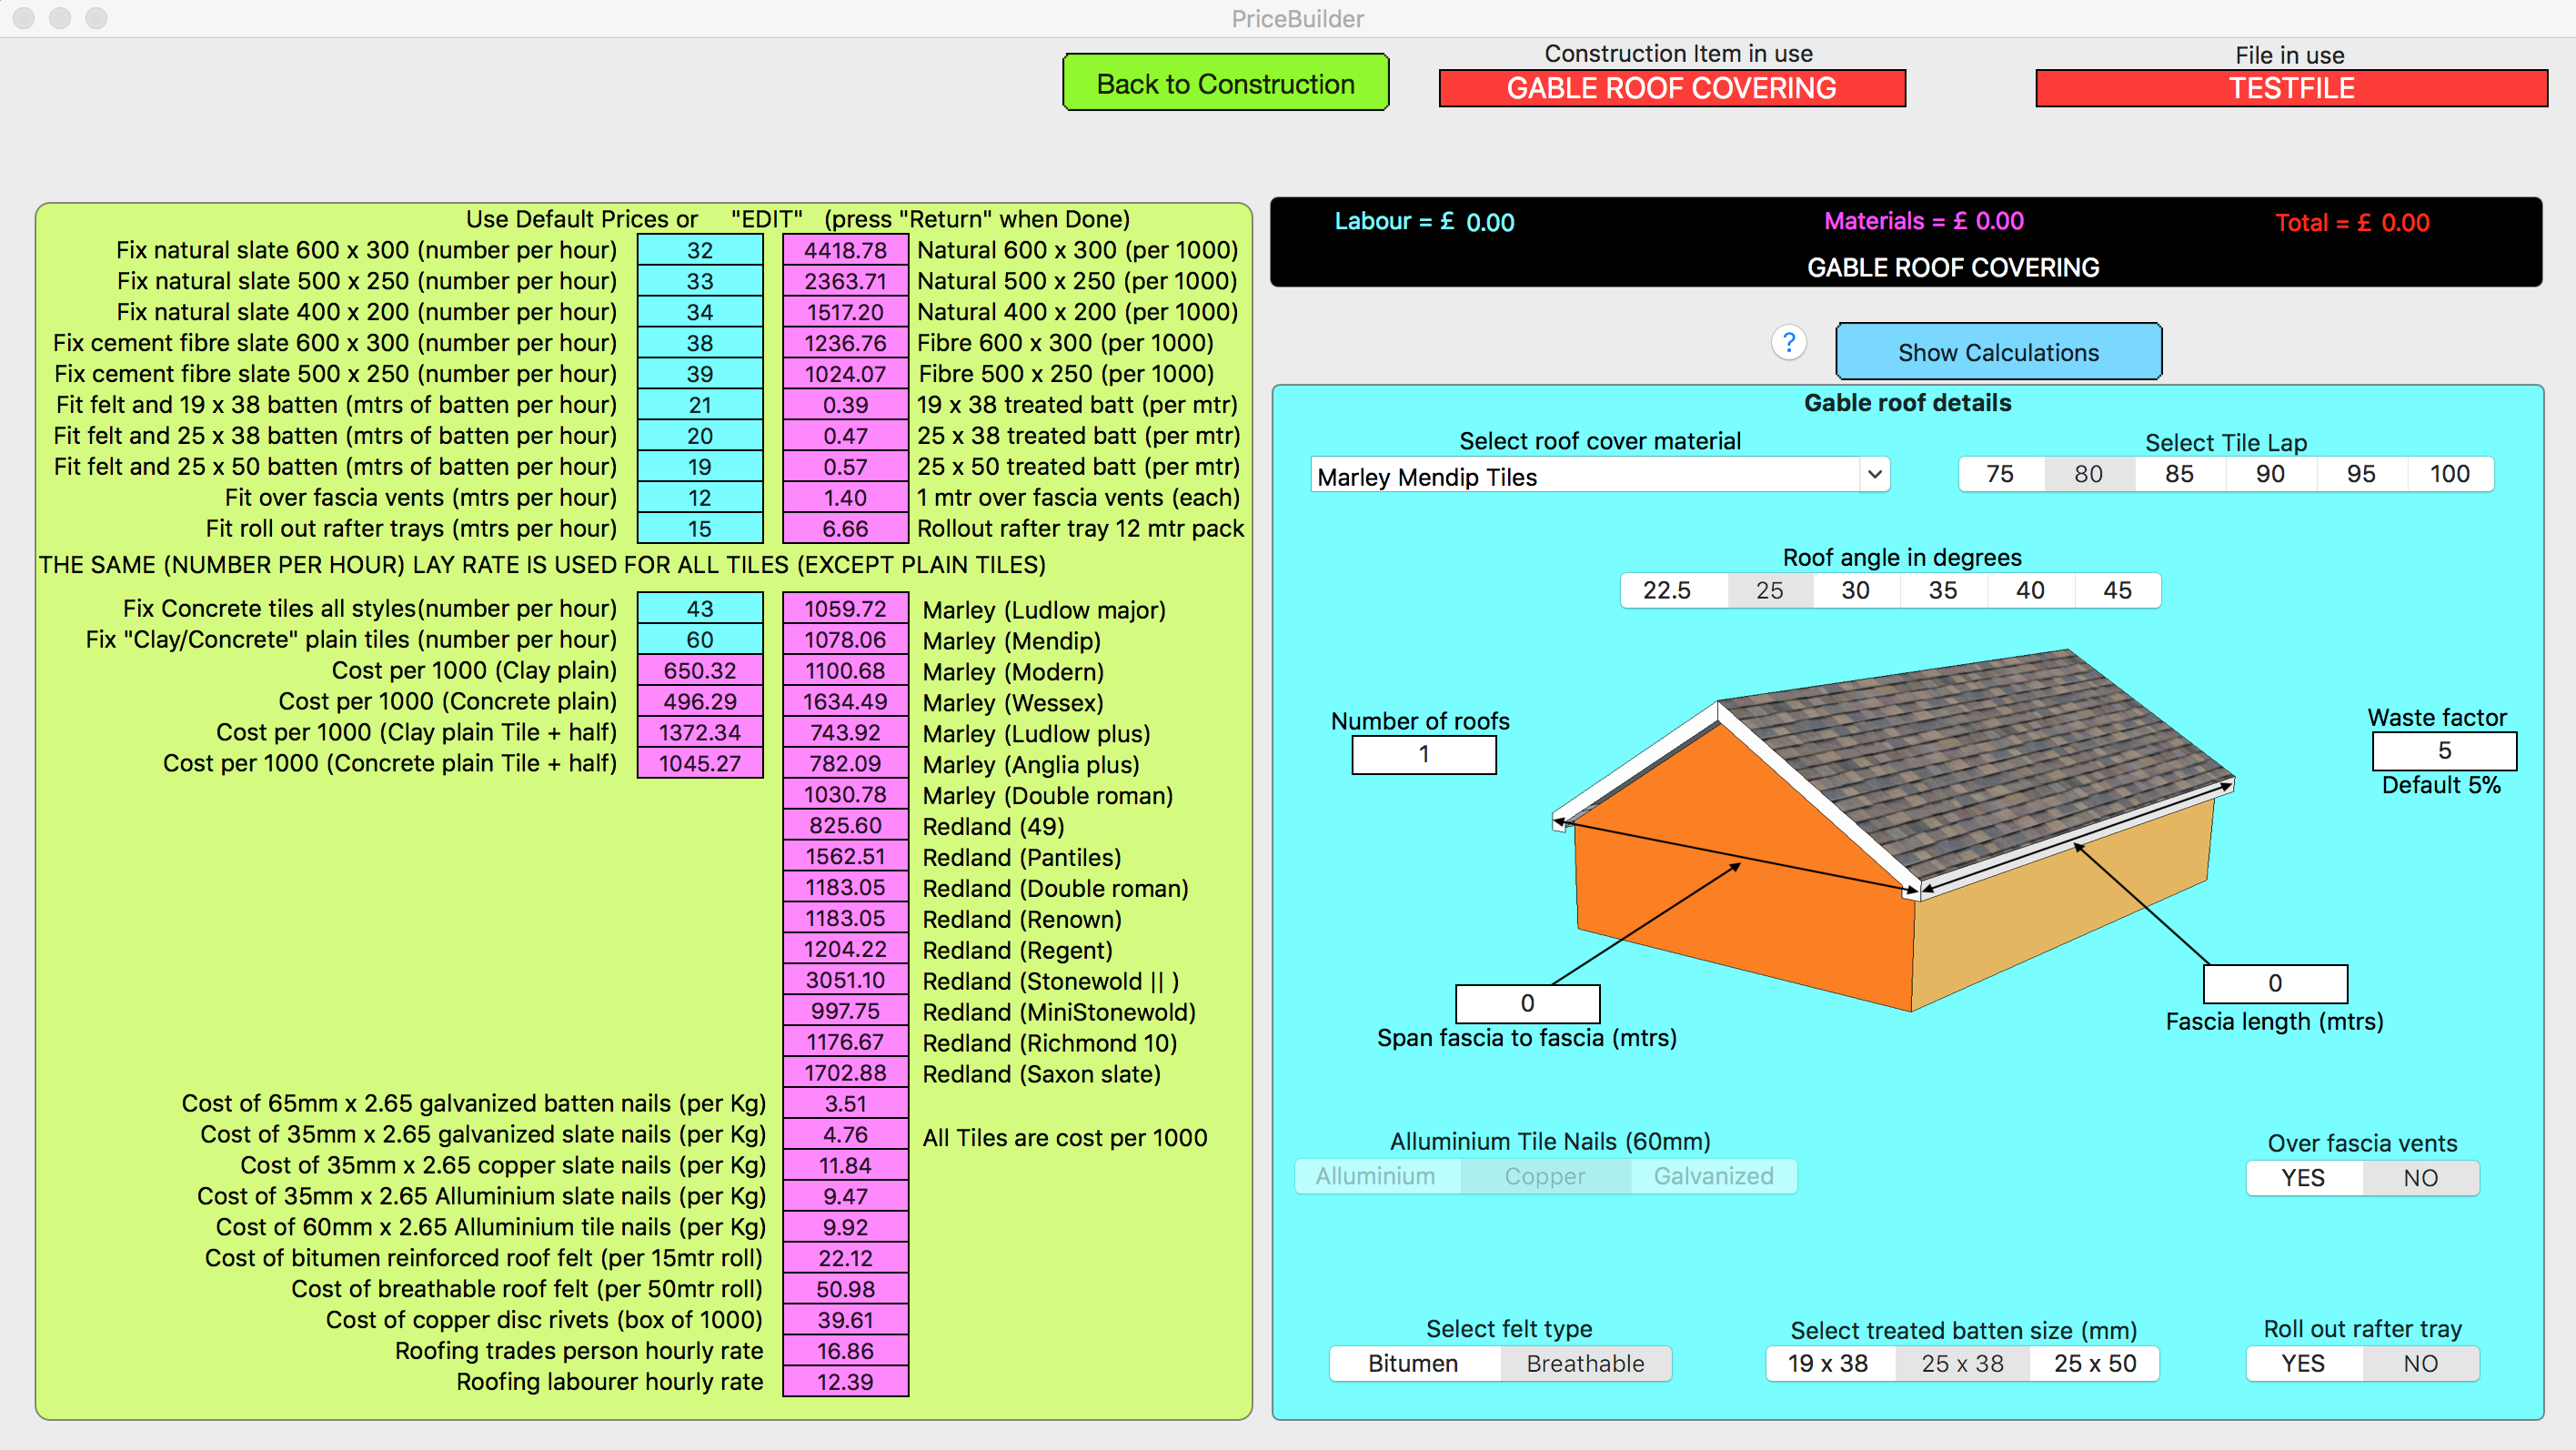Image resolution: width=2576 pixels, height=1450 pixels.
Task: Select 25 x 50 batten size
Action: click(x=2095, y=1364)
